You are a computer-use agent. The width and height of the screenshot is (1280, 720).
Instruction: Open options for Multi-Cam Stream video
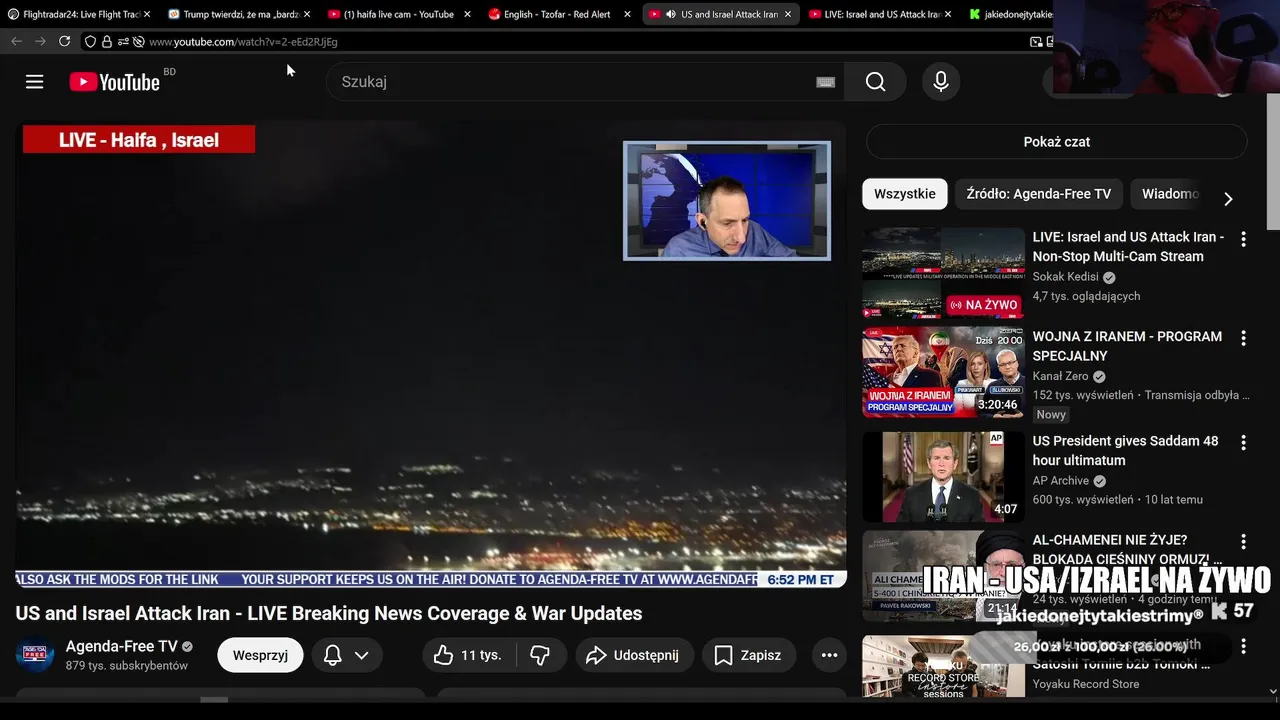coord(1243,239)
